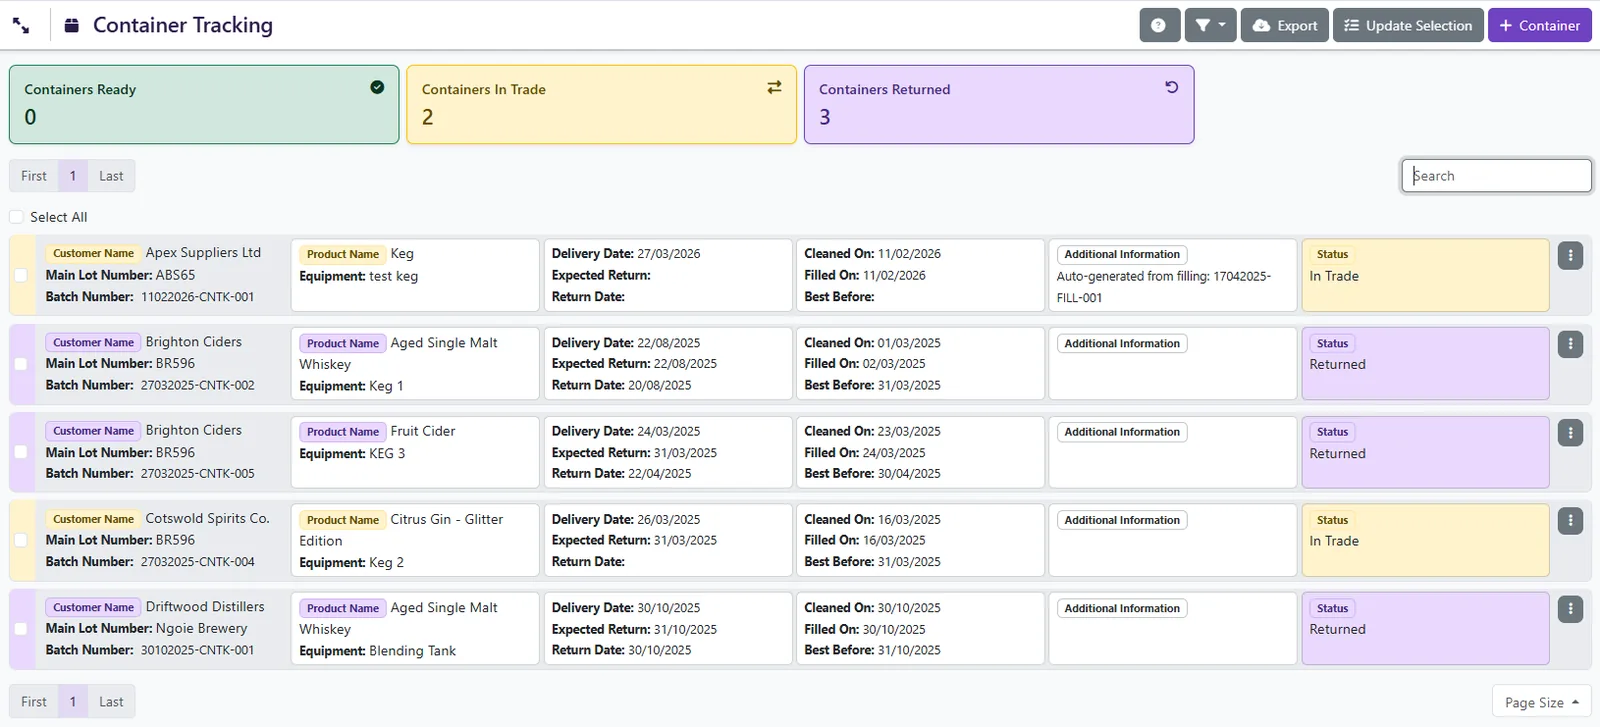The image size is (1600, 727).
Task: Check the batch 27032025-CNTK-002 row checkbox
Action: [x=21, y=364]
